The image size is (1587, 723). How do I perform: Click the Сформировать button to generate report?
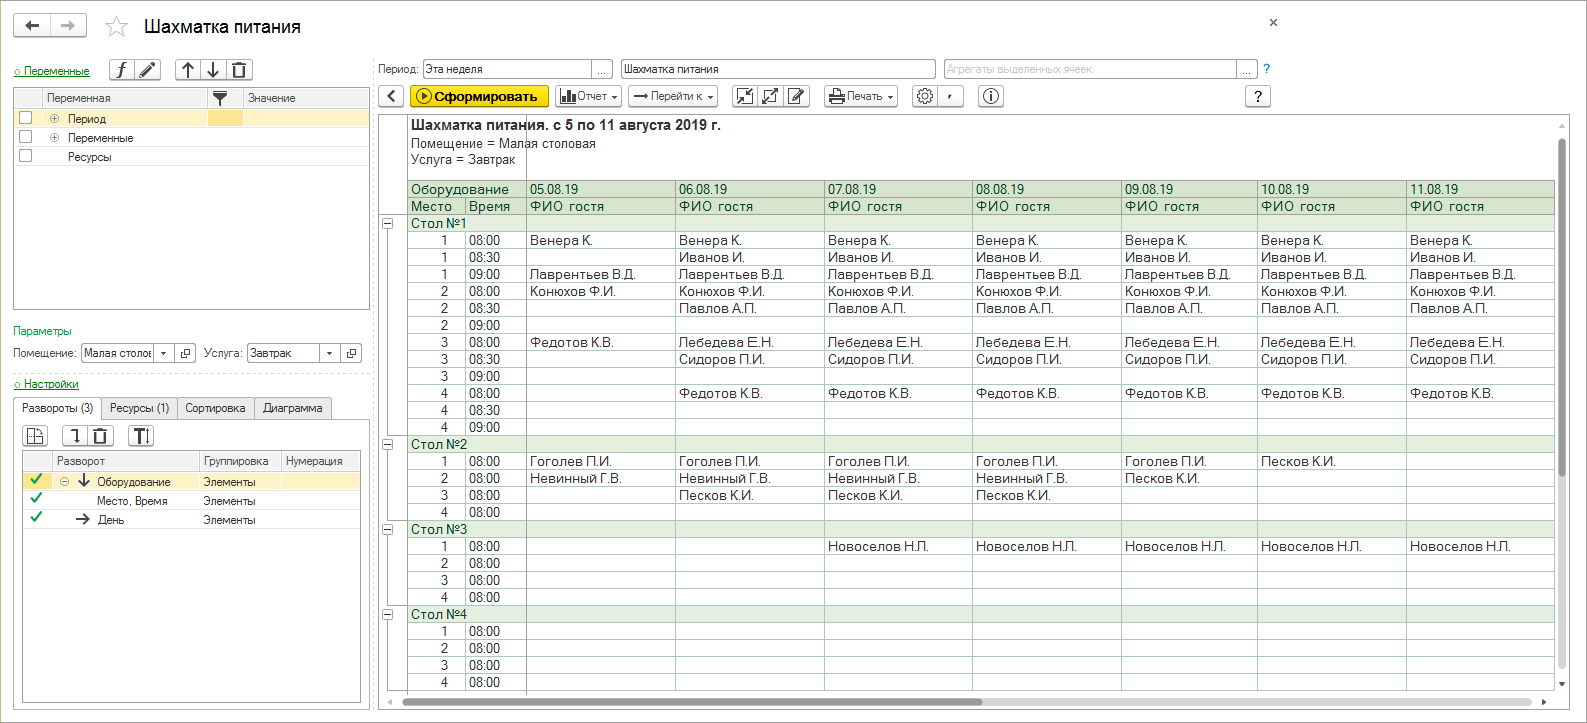[x=479, y=96]
